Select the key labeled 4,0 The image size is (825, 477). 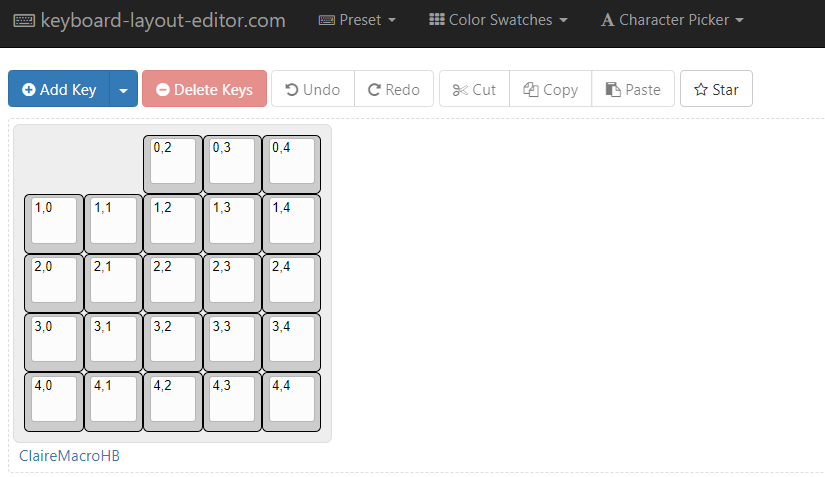[54, 402]
